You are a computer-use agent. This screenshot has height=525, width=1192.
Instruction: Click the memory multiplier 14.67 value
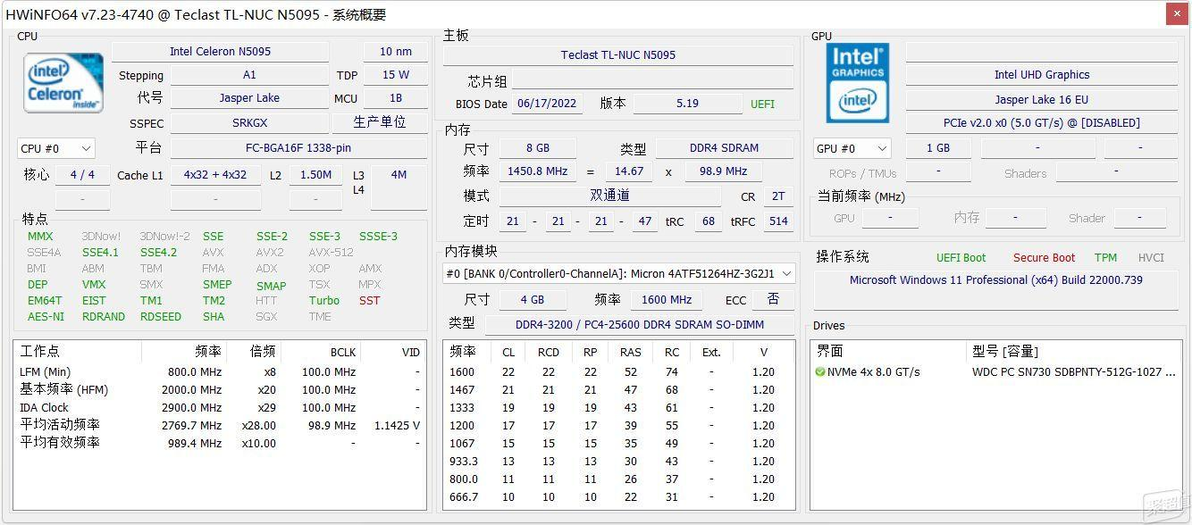[x=629, y=172]
